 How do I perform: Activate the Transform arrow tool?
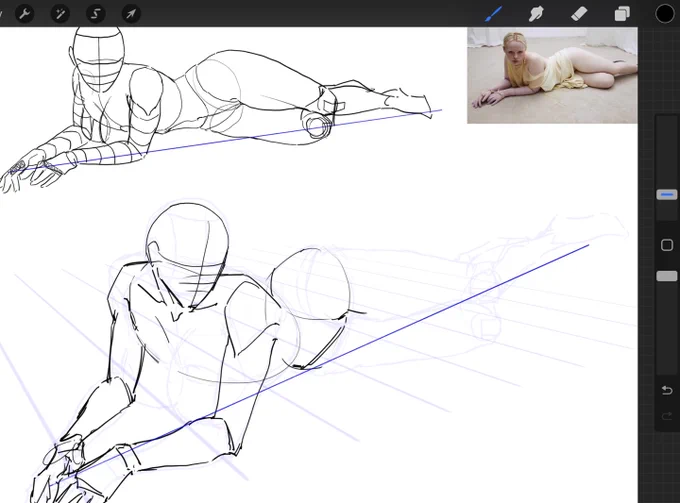coord(131,14)
